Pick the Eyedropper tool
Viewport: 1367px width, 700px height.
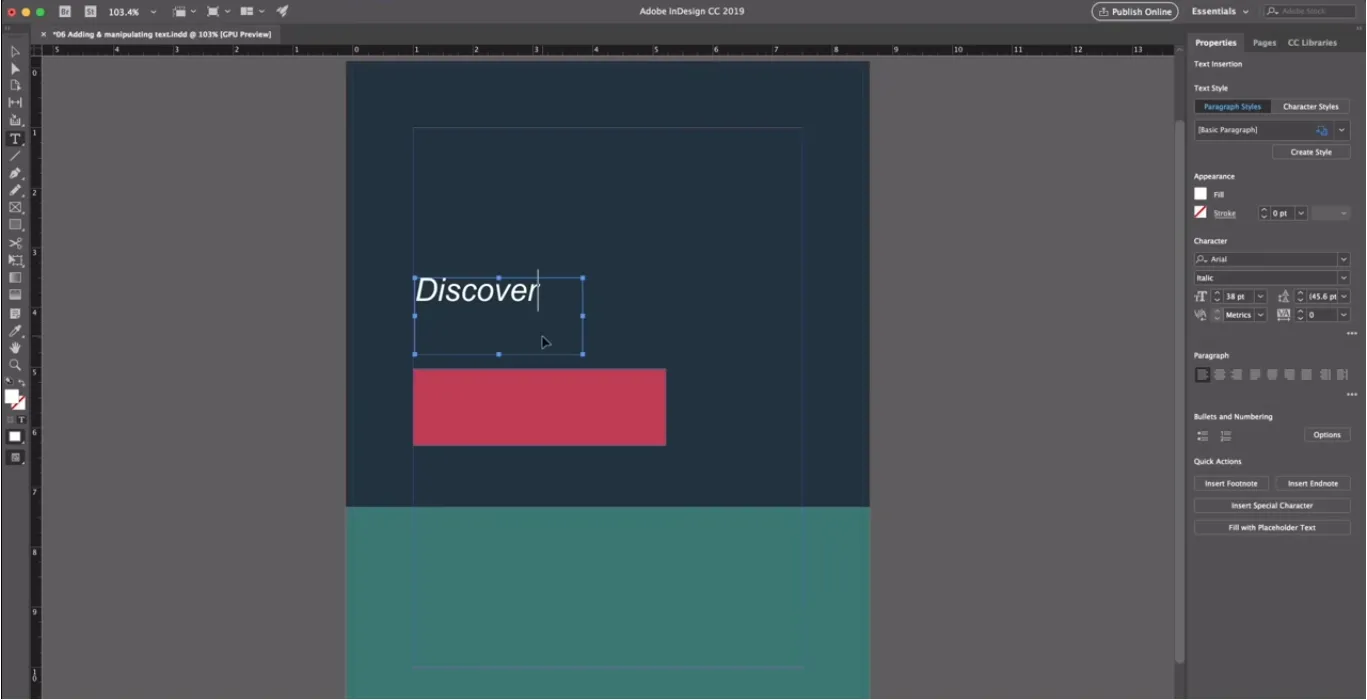coord(15,330)
